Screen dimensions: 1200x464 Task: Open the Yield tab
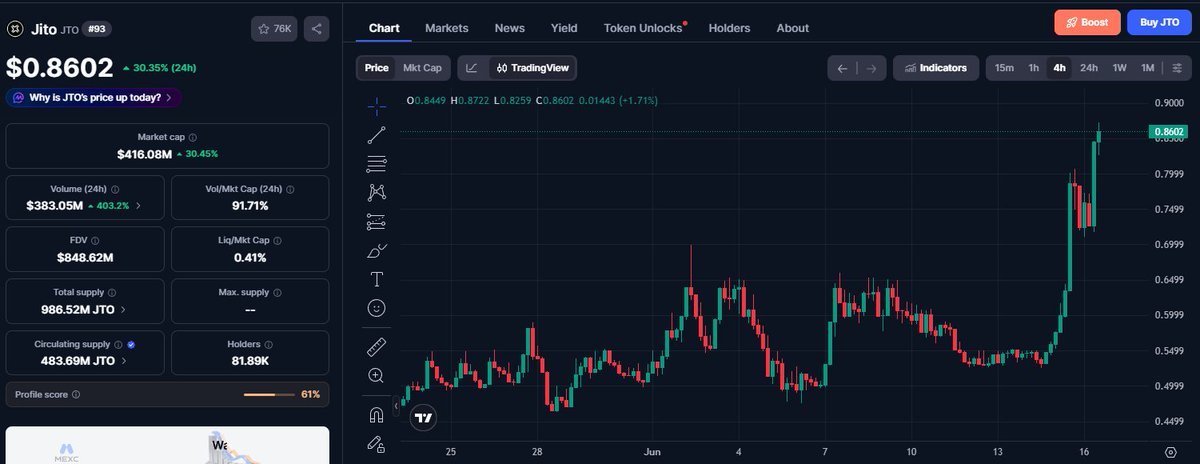tap(564, 28)
